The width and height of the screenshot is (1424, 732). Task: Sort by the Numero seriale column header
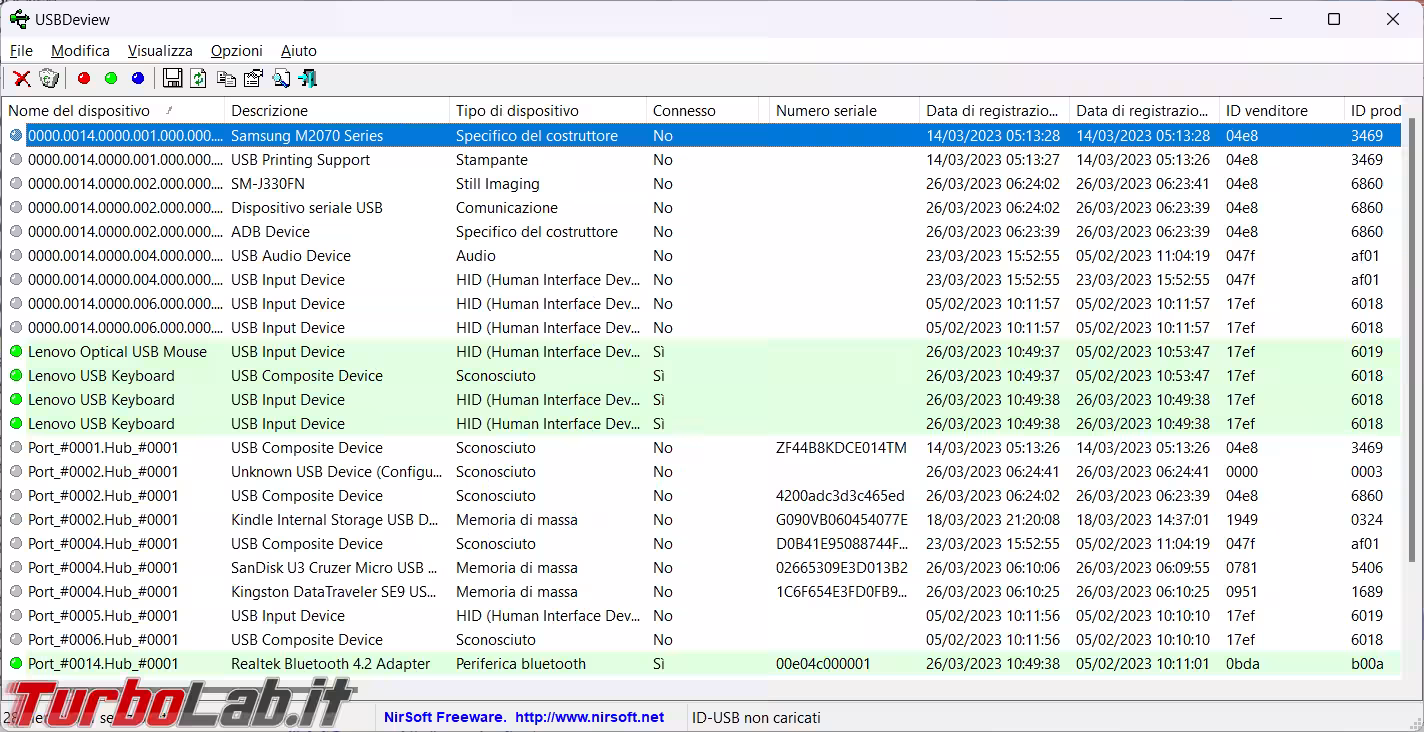pos(826,111)
